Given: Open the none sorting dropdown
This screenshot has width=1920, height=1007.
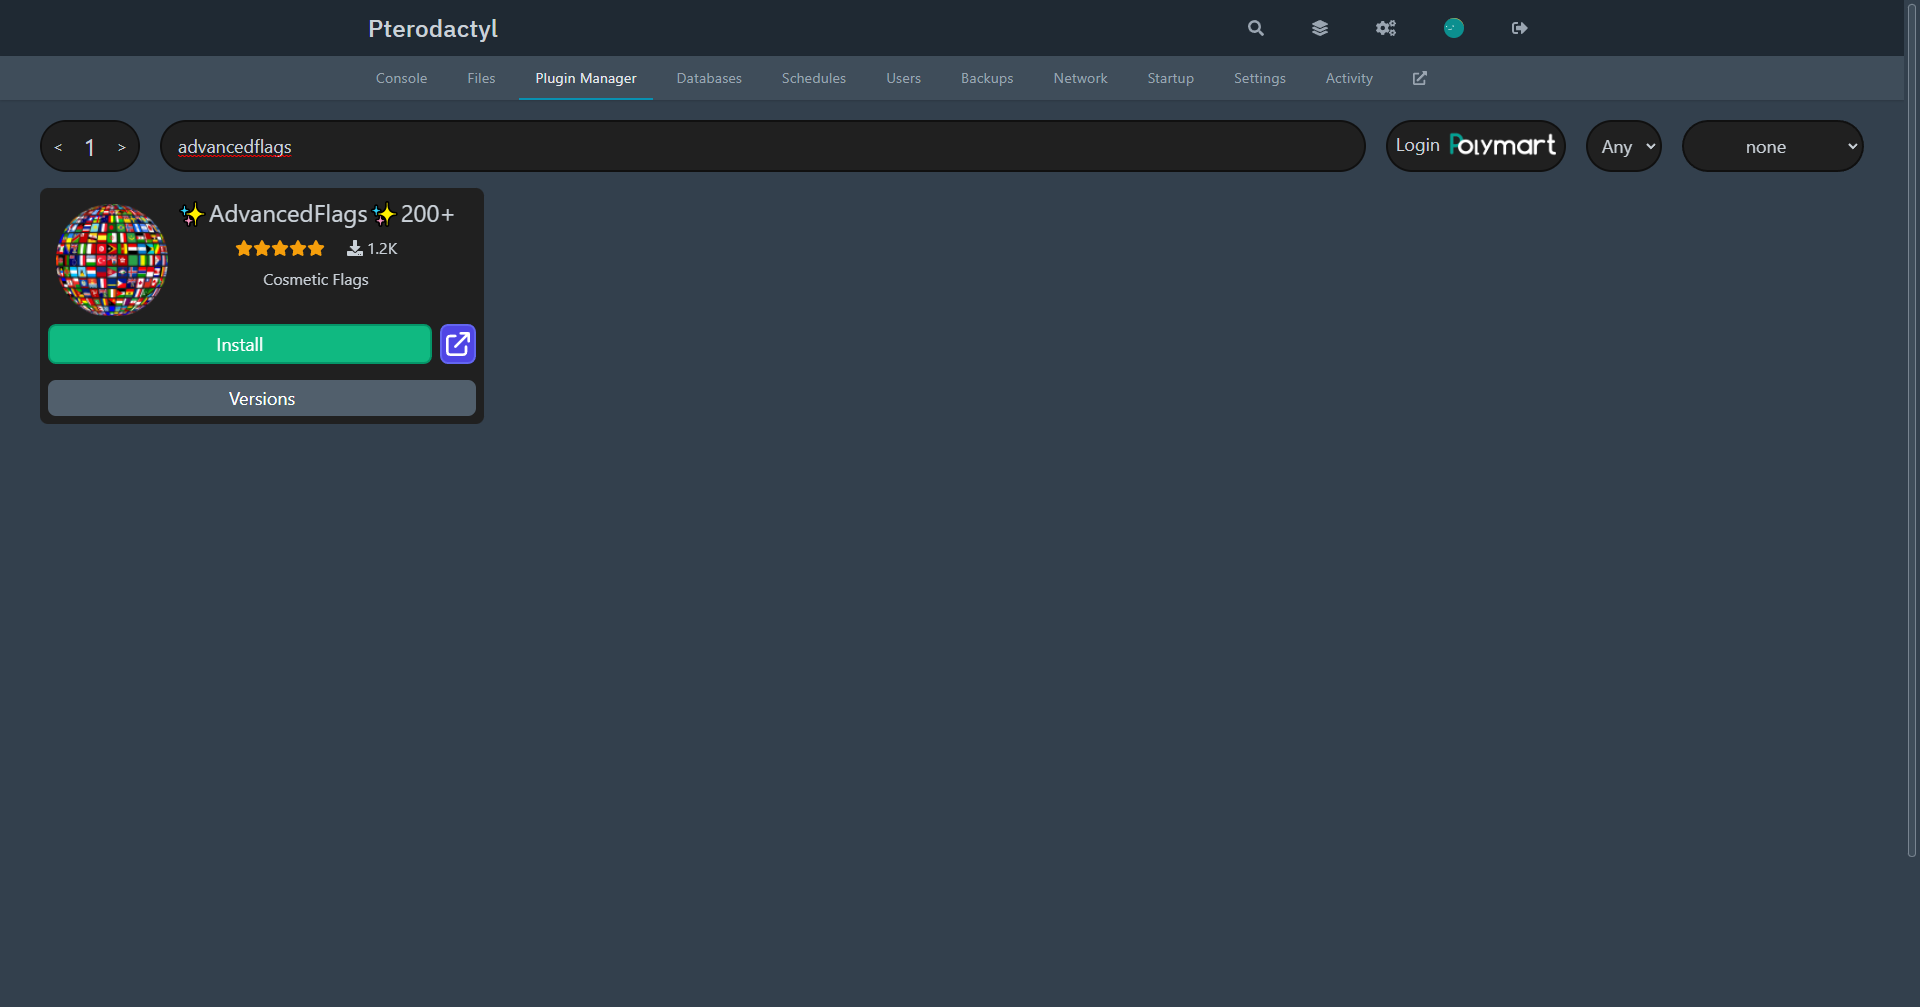Looking at the screenshot, I should pyautogui.click(x=1772, y=146).
